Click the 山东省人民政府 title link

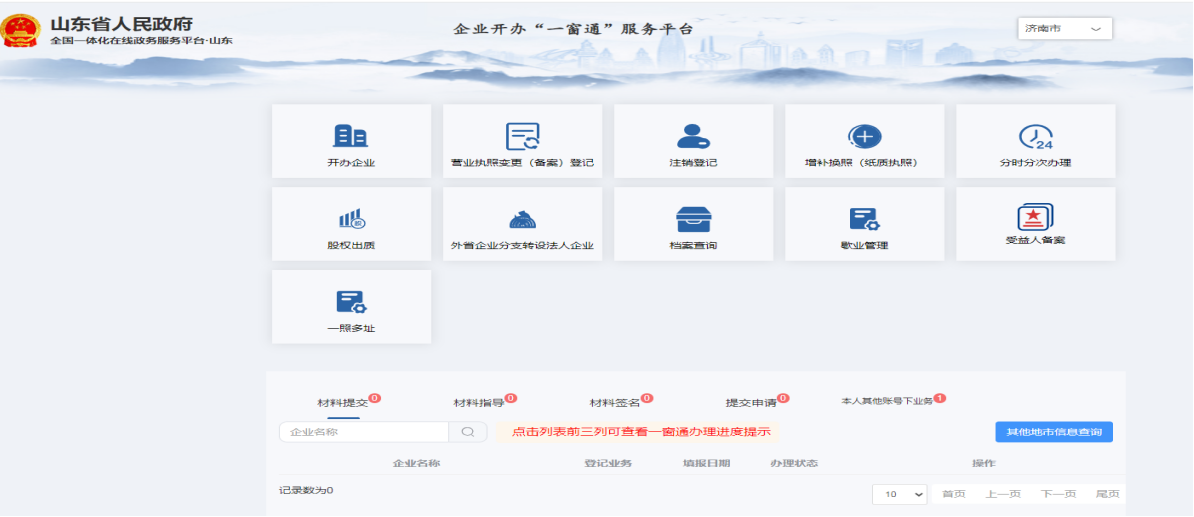(122, 23)
